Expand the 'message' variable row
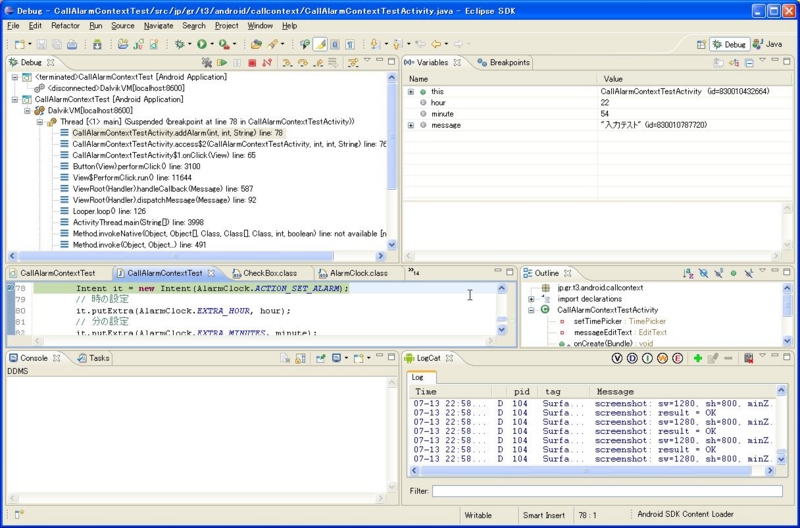This screenshot has width=800, height=528. point(411,125)
